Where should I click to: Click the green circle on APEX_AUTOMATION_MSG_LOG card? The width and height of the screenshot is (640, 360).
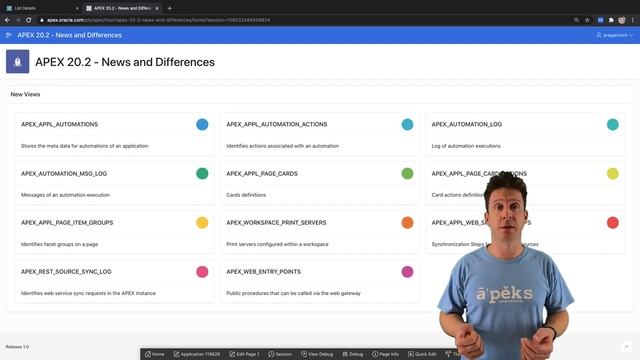tap(202, 173)
